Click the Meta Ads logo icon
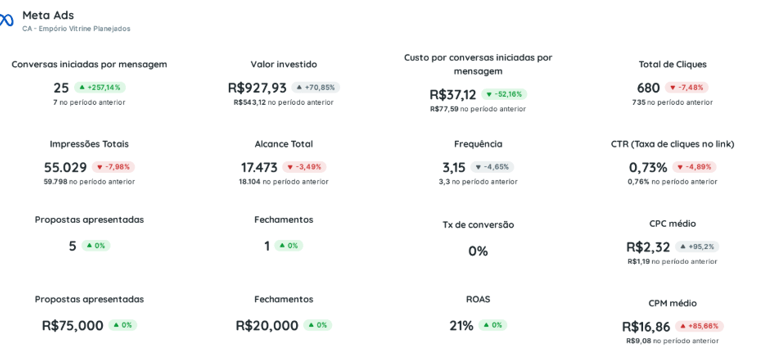768x362 pixels. coord(6,20)
